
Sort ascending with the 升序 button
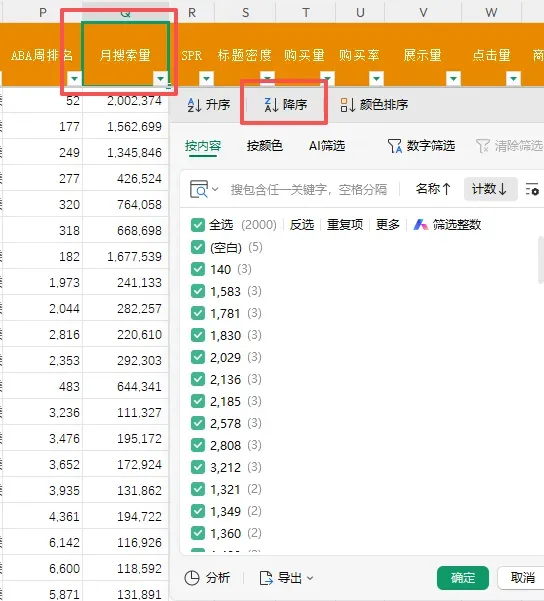pos(209,105)
